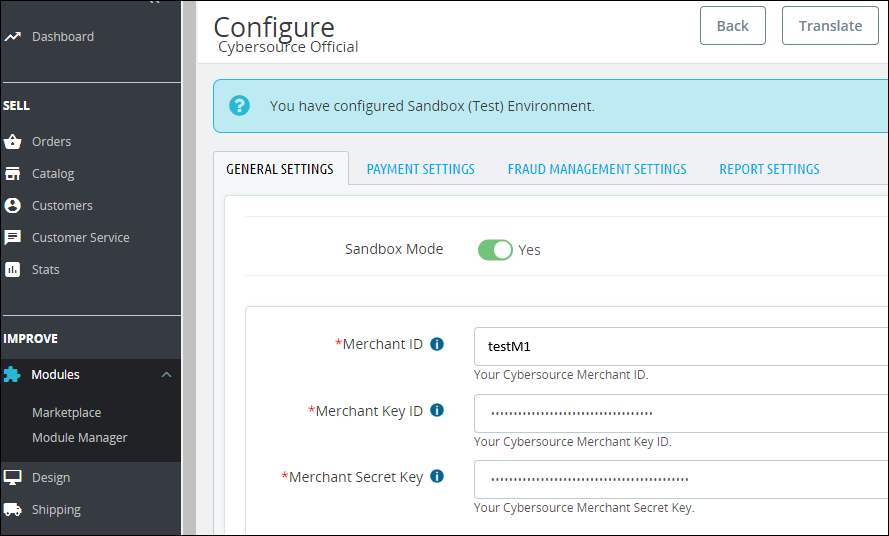This screenshot has width=889, height=536.
Task: Click 'Your Cybersource Merchant Key ID.' help text
Action: (573, 441)
